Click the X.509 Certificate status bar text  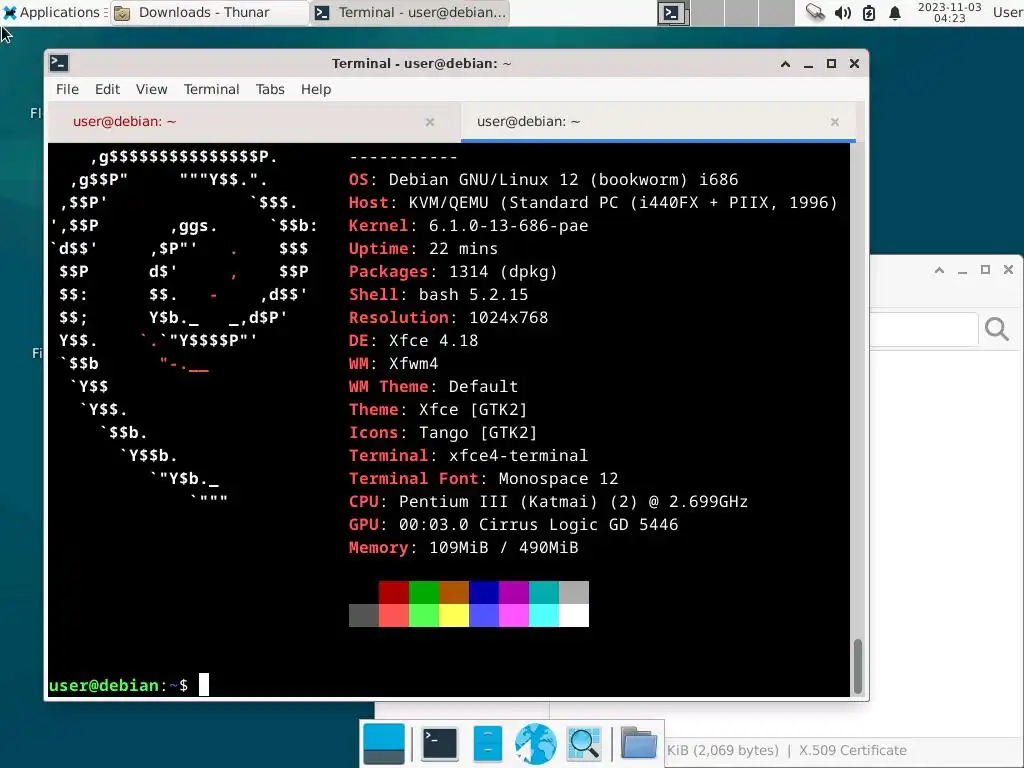pos(852,750)
